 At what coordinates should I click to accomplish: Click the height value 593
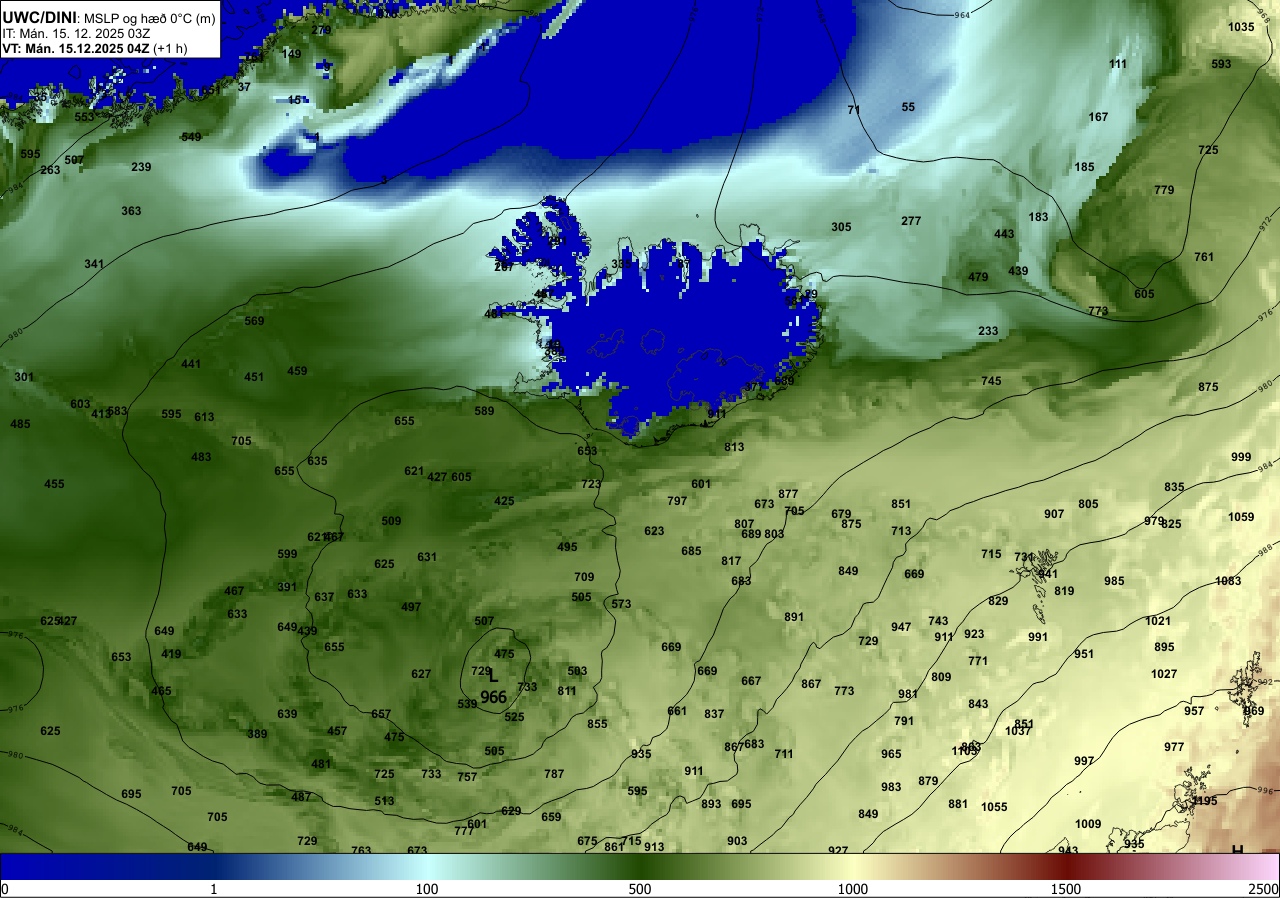1221,64
